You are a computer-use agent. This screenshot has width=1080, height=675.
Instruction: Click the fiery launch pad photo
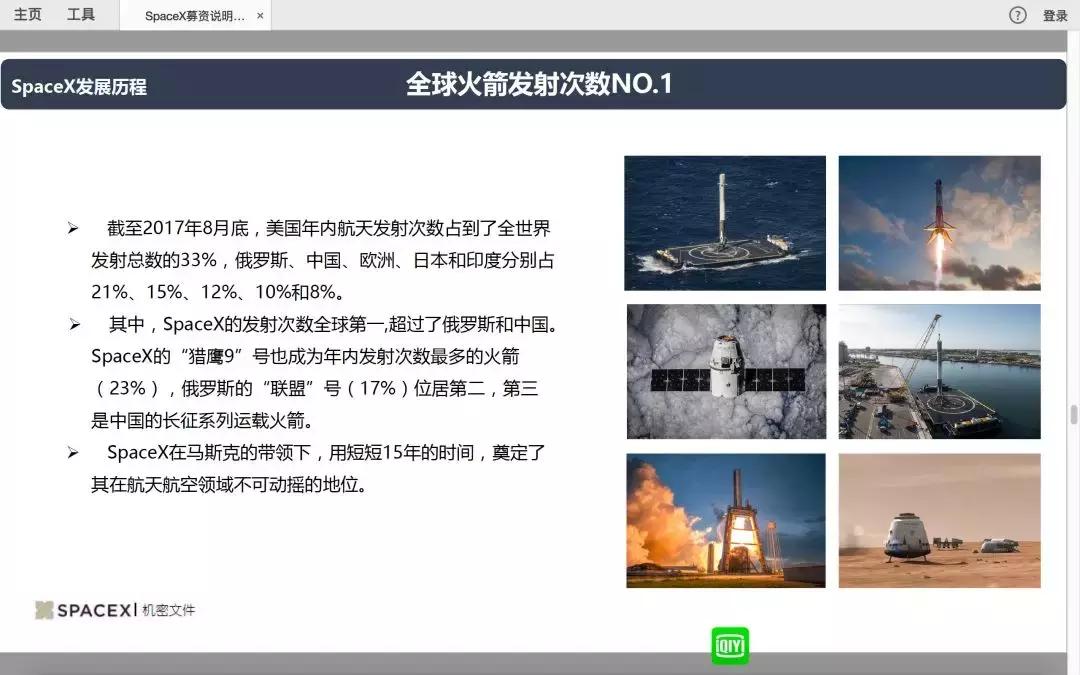[x=724, y=520]
